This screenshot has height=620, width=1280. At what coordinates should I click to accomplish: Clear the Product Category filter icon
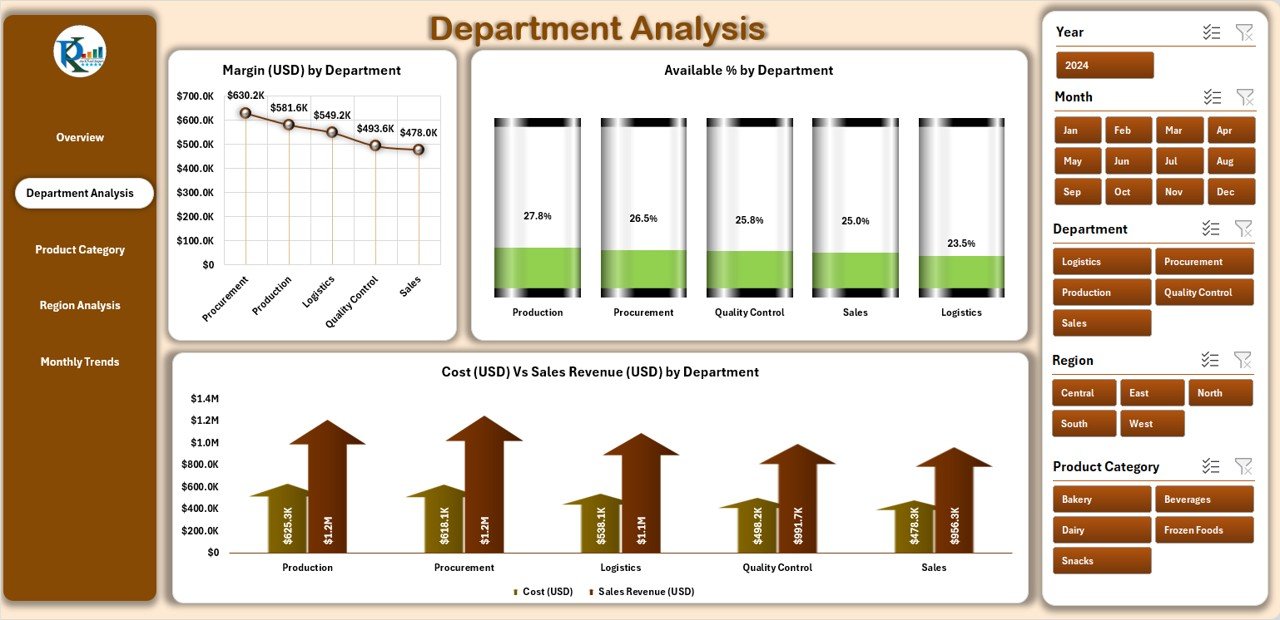(x=1244, y=466)
